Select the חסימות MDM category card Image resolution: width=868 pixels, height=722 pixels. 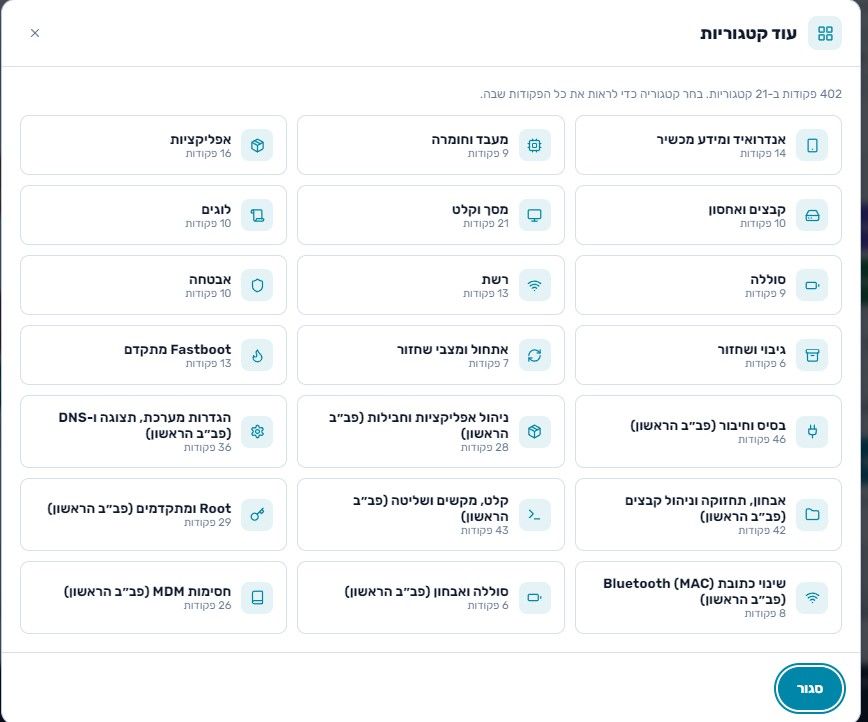(x=153, y=597)
